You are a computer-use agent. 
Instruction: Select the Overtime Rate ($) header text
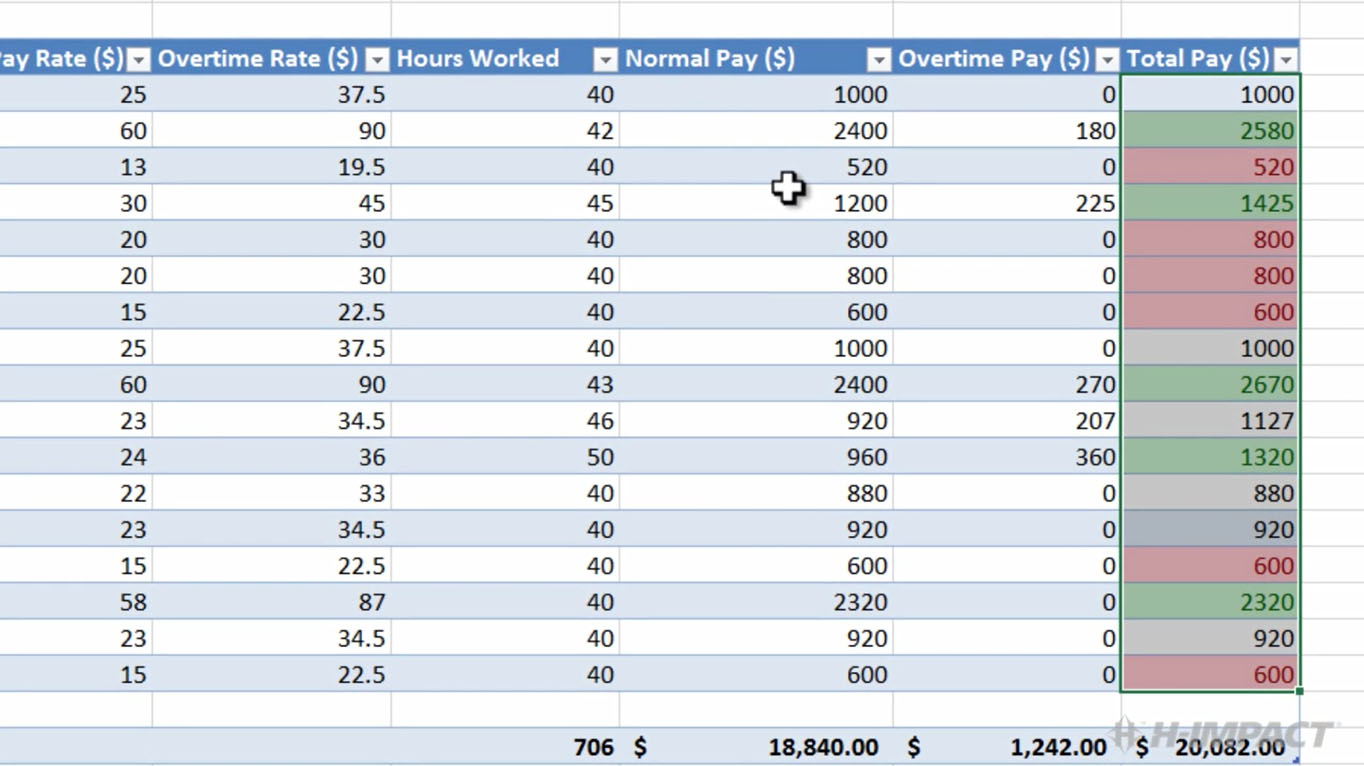pyautogui.click(x=258, y=59)
